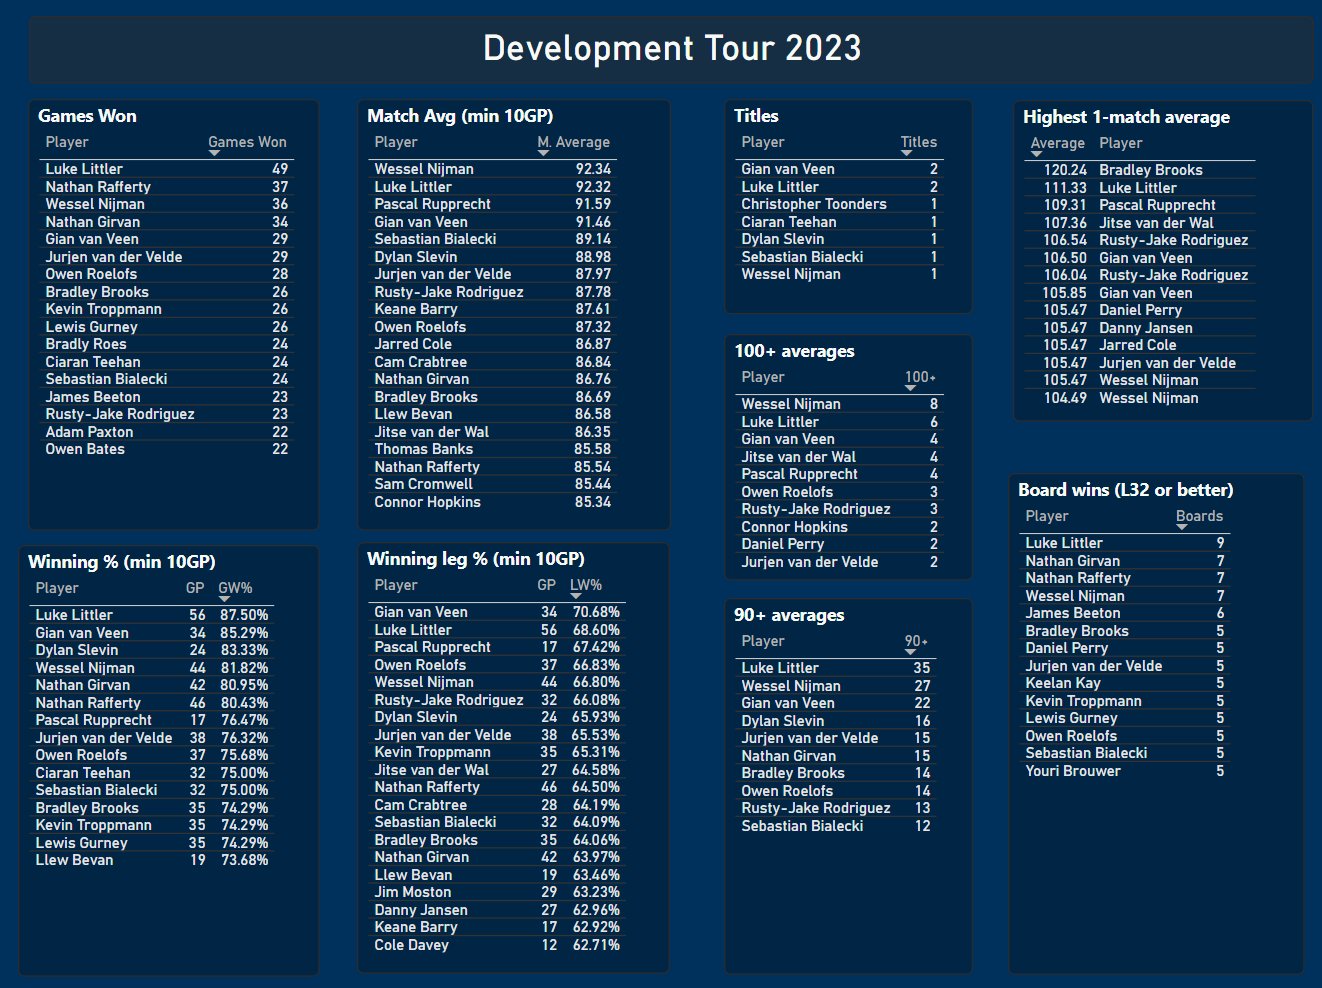1322x988 pixels.
Task: Select Llew Bevan in Winning % table
Action: (74, 860)
